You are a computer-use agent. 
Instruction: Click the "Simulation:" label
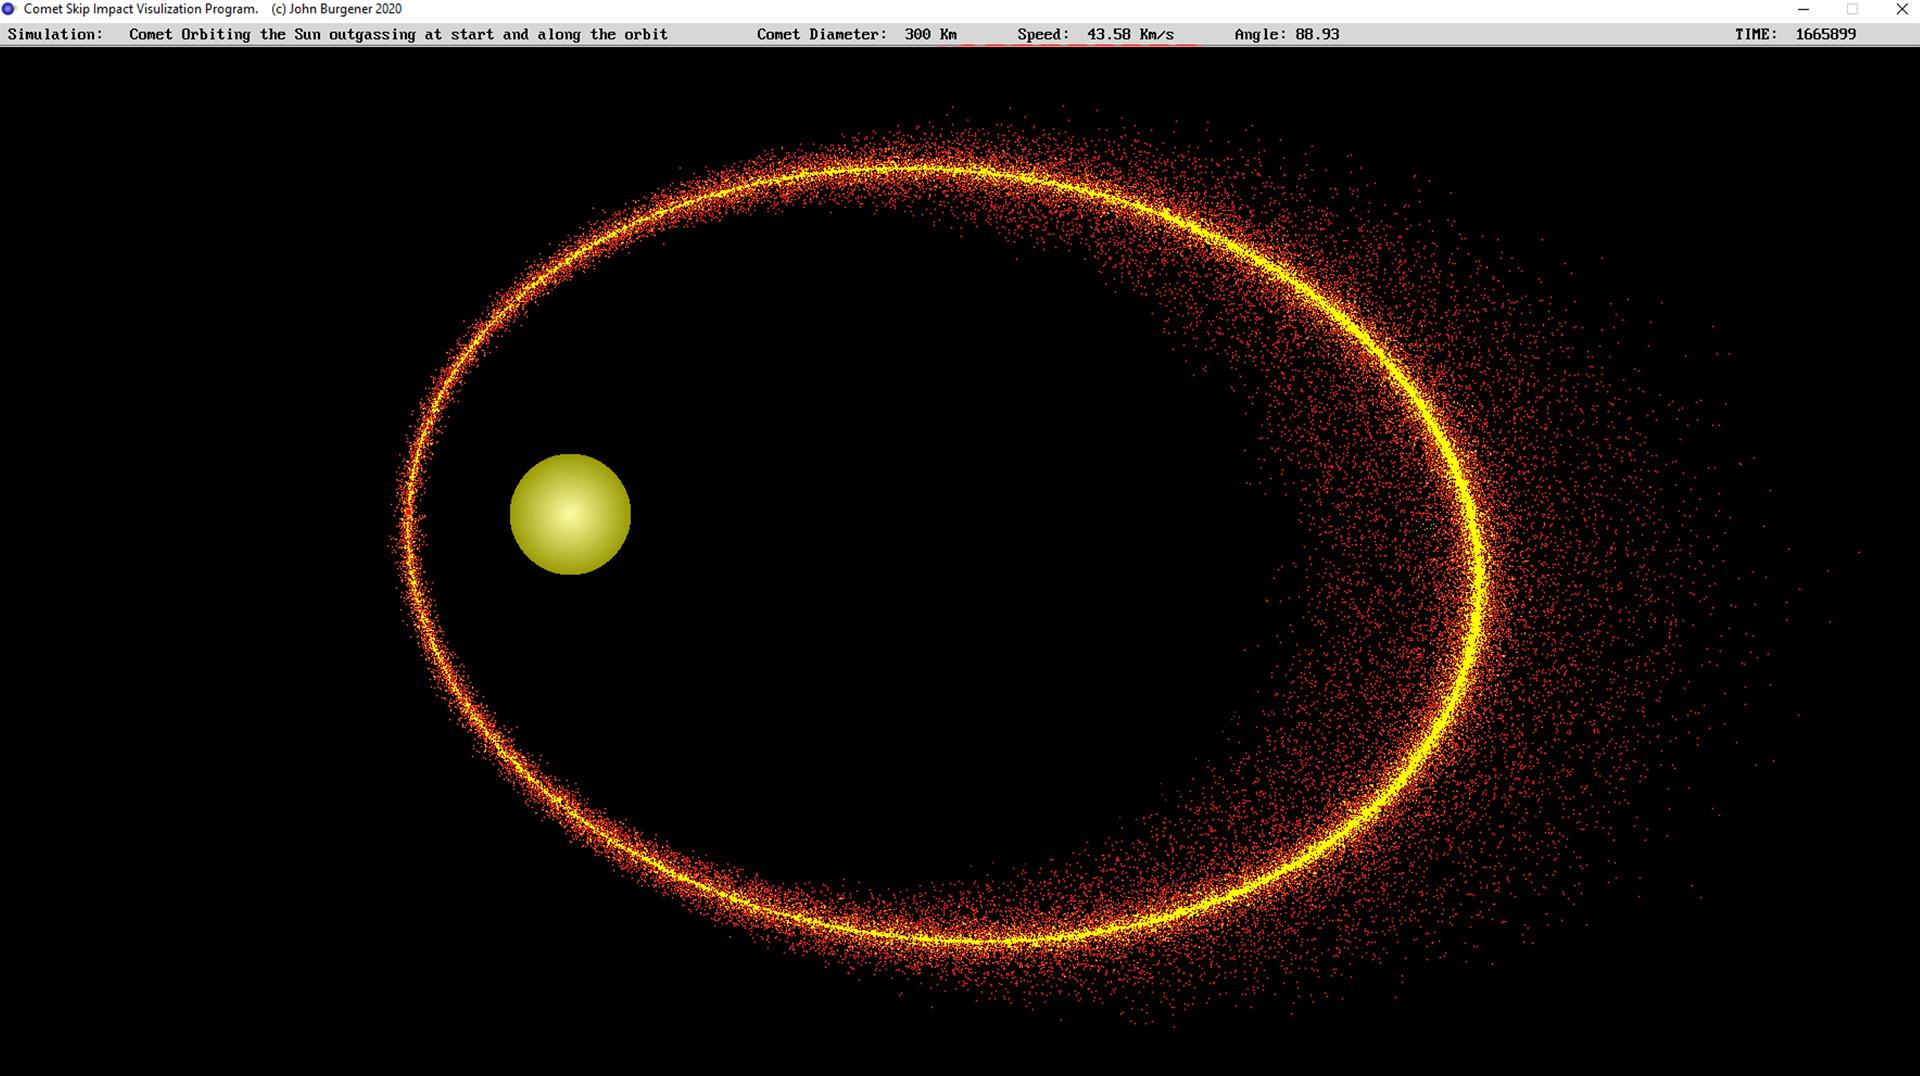click(55, 34)
